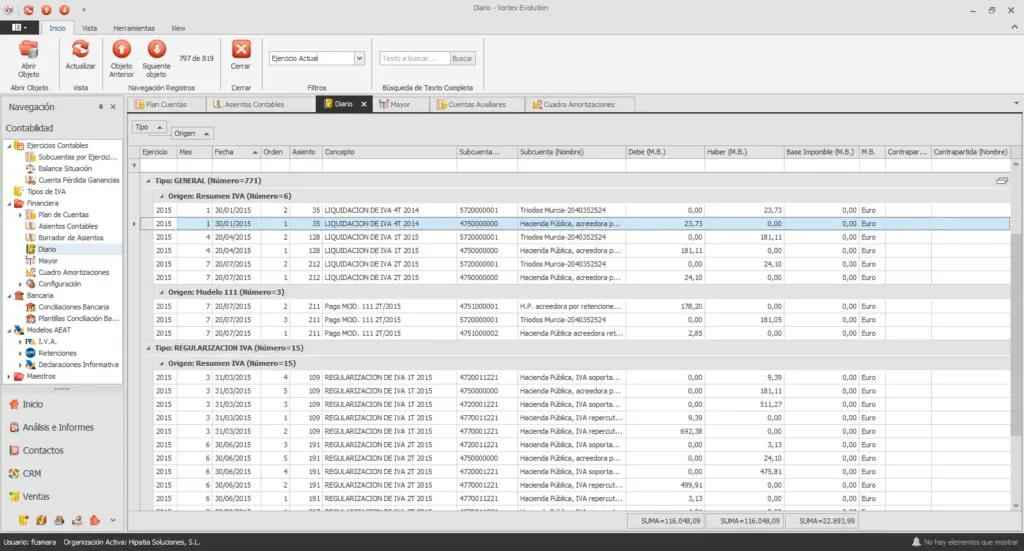The image size is (1024, 551).
Task: Collapse the Financiera tree node
Action: 9,204
